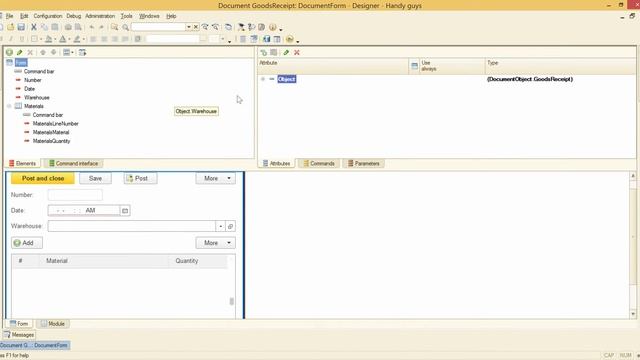This screenshot has height=360, width=640.
Task: Click the Messages panel button
Action: click(x=19, y=335)
